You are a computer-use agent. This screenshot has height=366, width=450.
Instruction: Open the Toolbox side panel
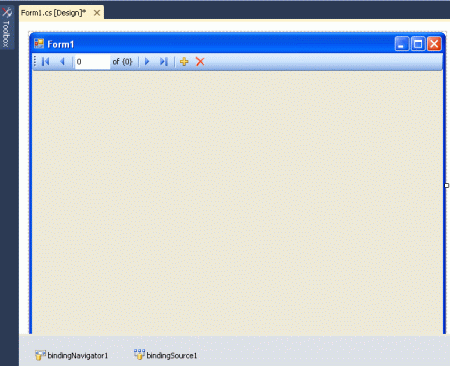tap(6, 28)
